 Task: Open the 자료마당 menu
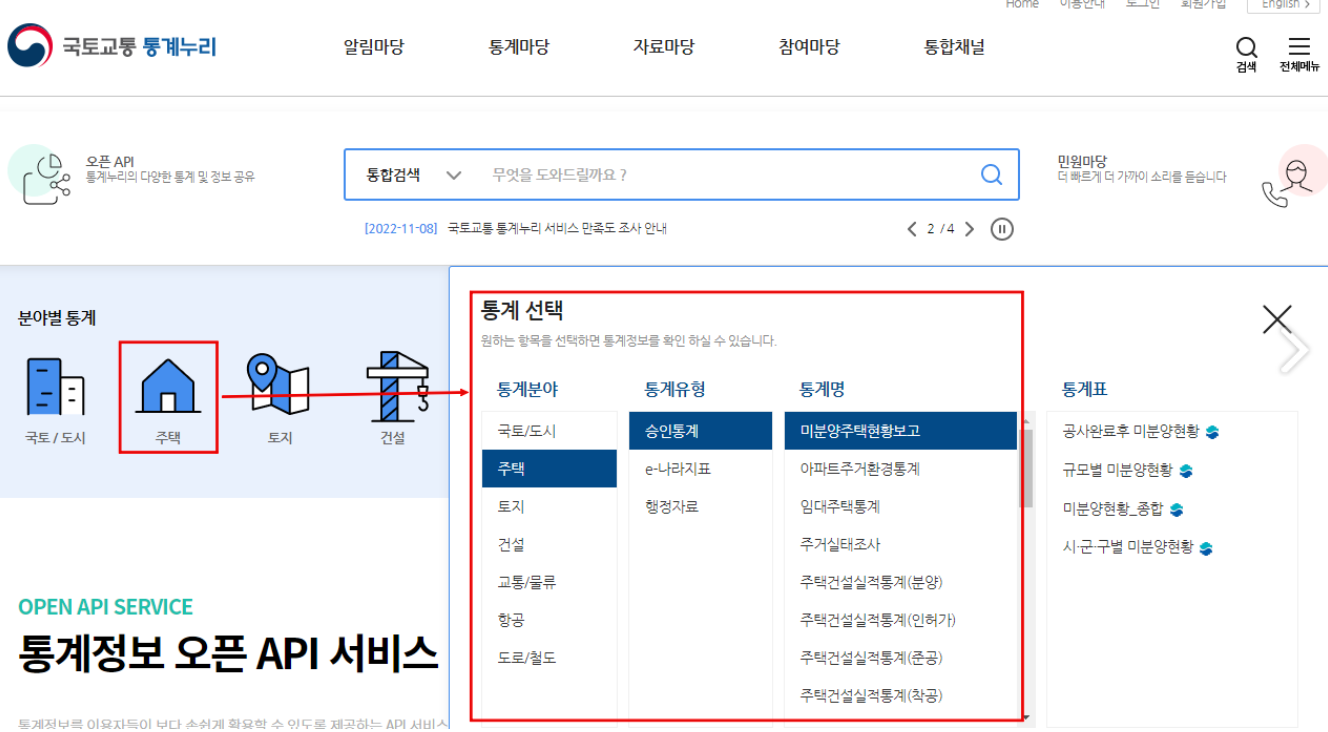click(x=663, y=46)
